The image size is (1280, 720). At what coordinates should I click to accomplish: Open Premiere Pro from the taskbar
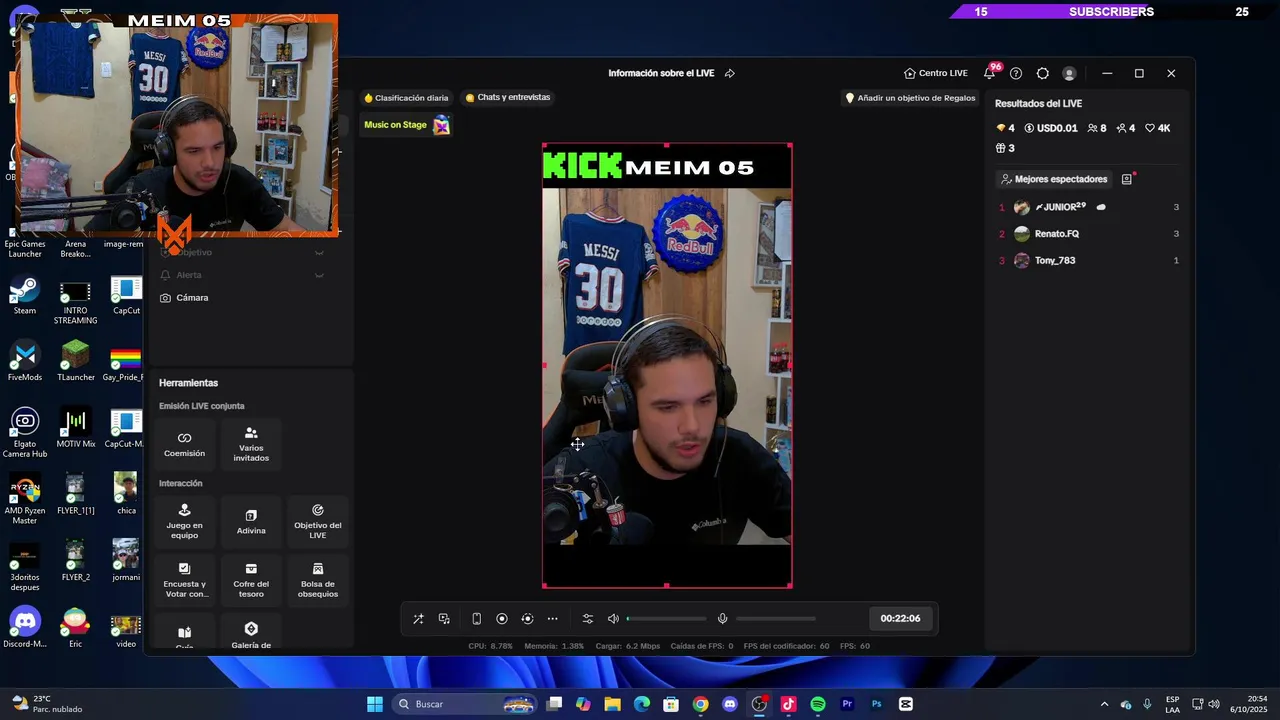pyautogui.click(x=847, y=704)
